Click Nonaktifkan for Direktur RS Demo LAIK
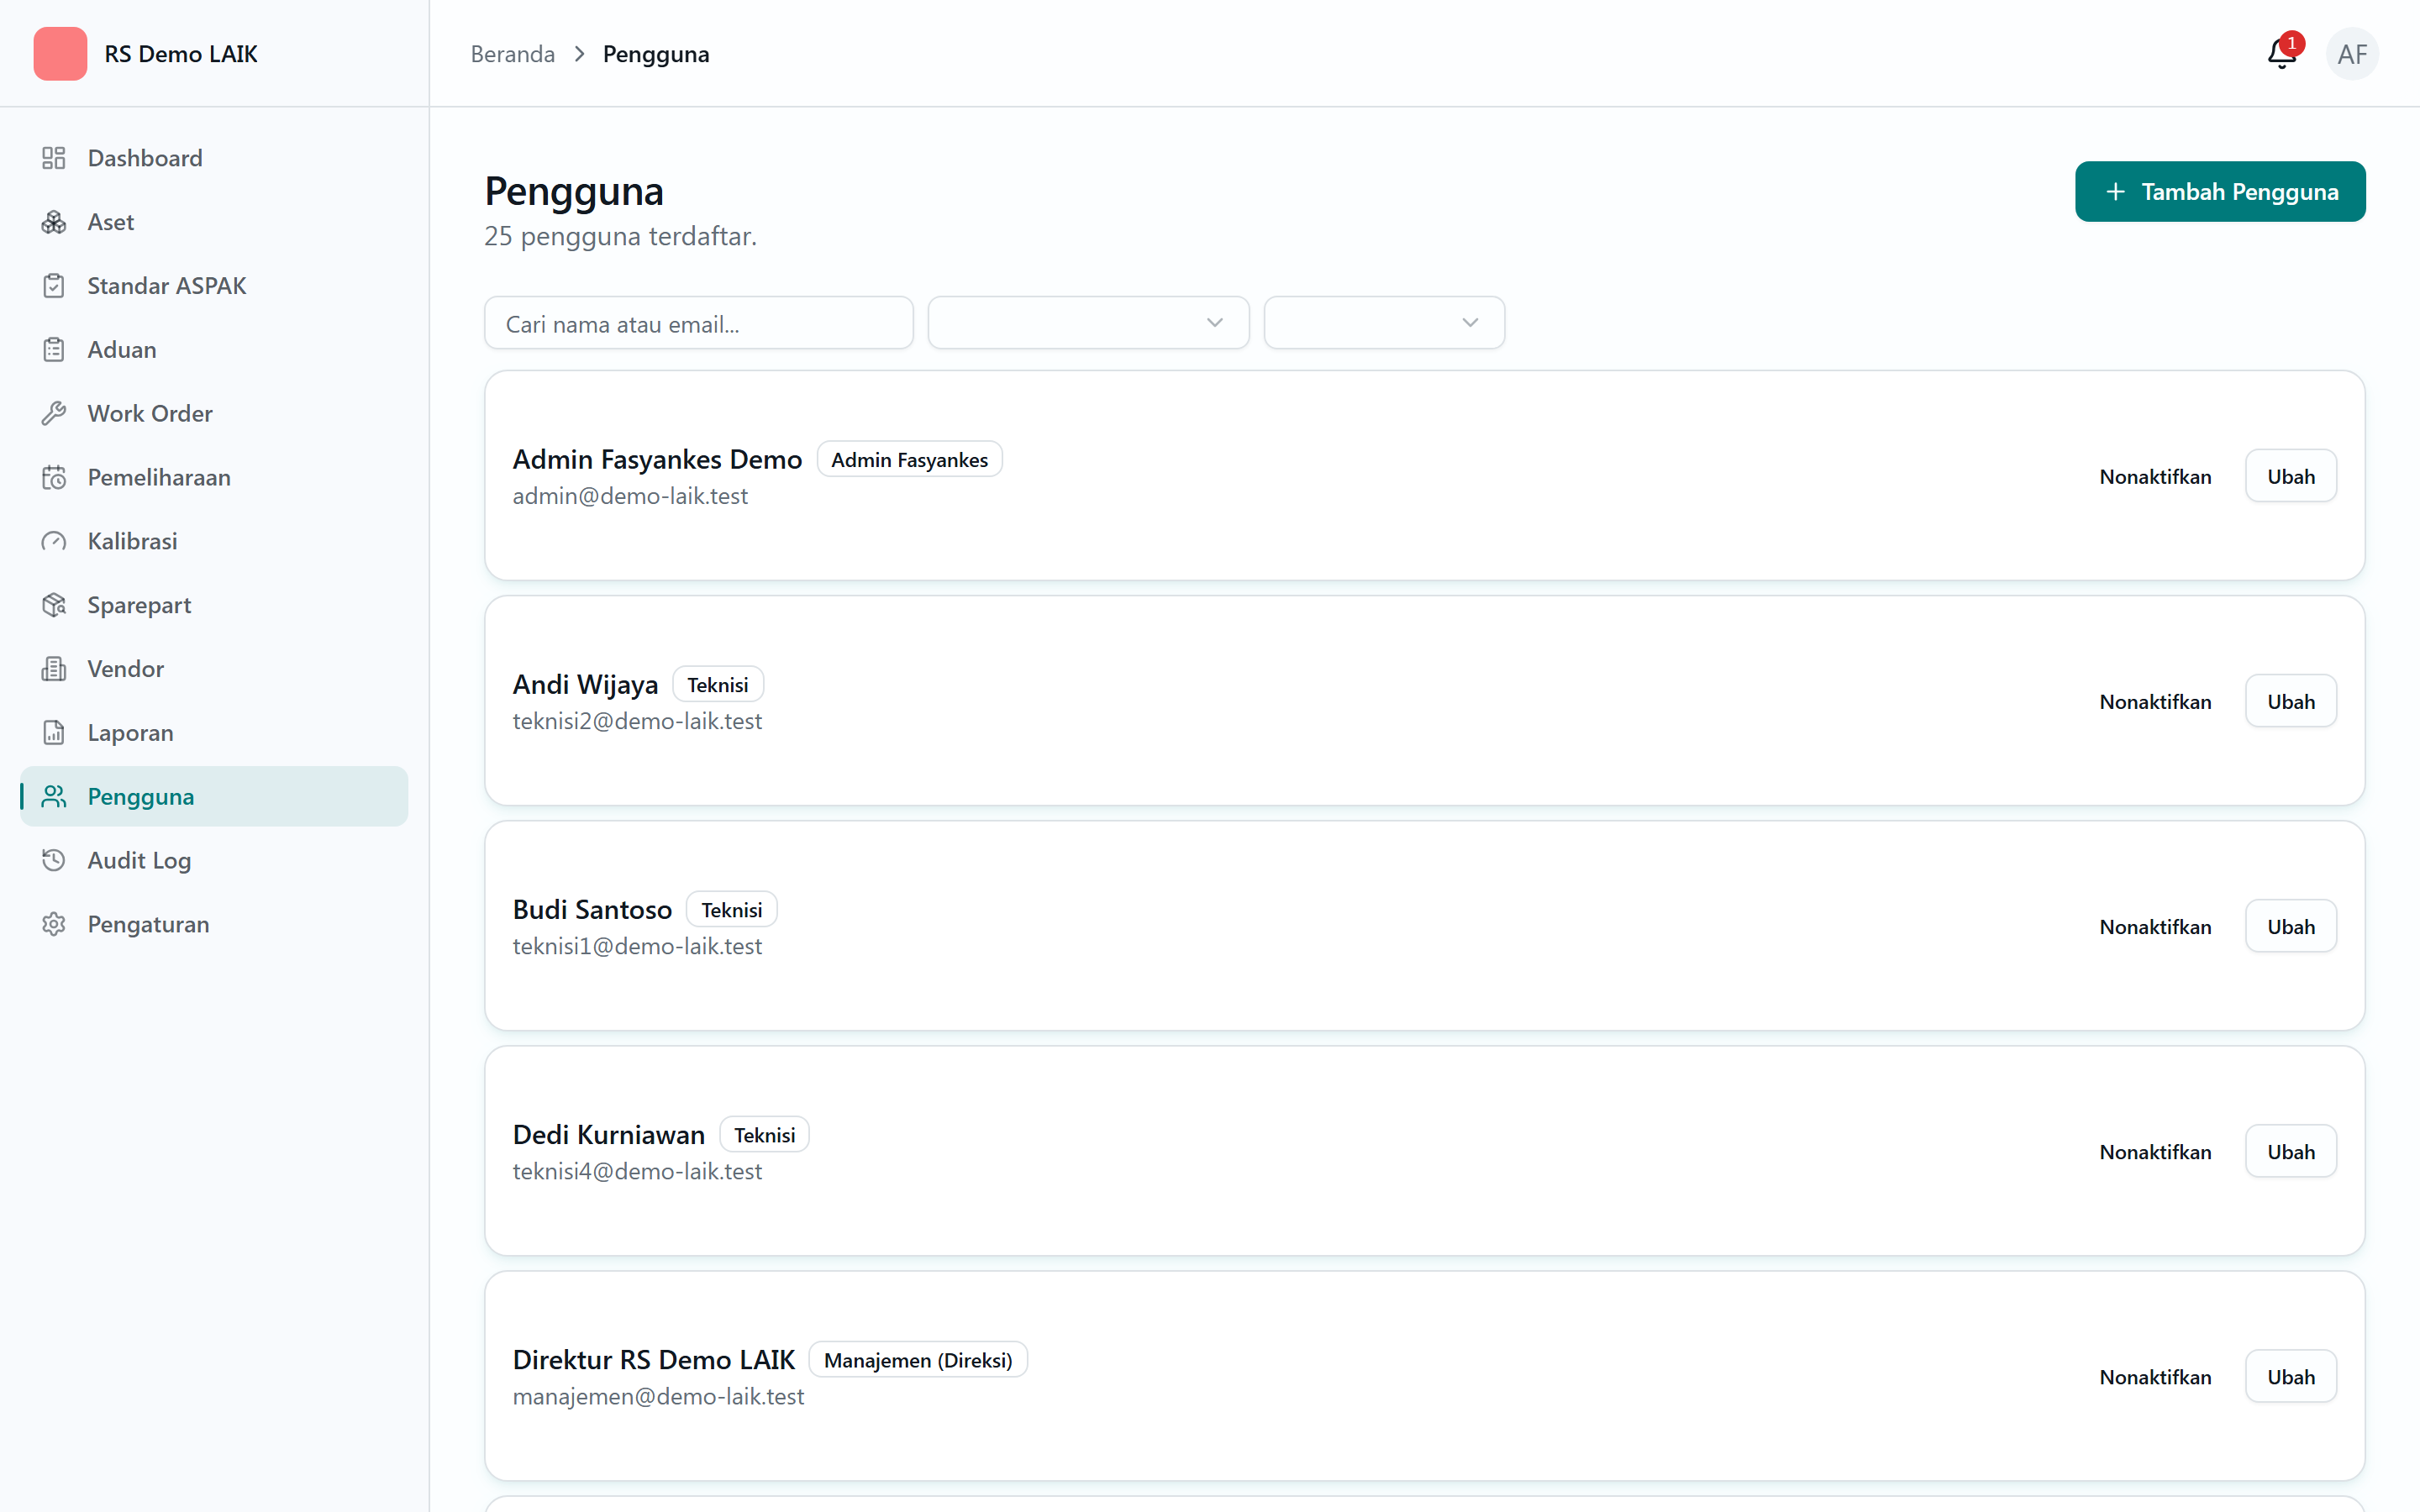This screenshot has height=1512, width=2420. (x=2155, y=1376)
